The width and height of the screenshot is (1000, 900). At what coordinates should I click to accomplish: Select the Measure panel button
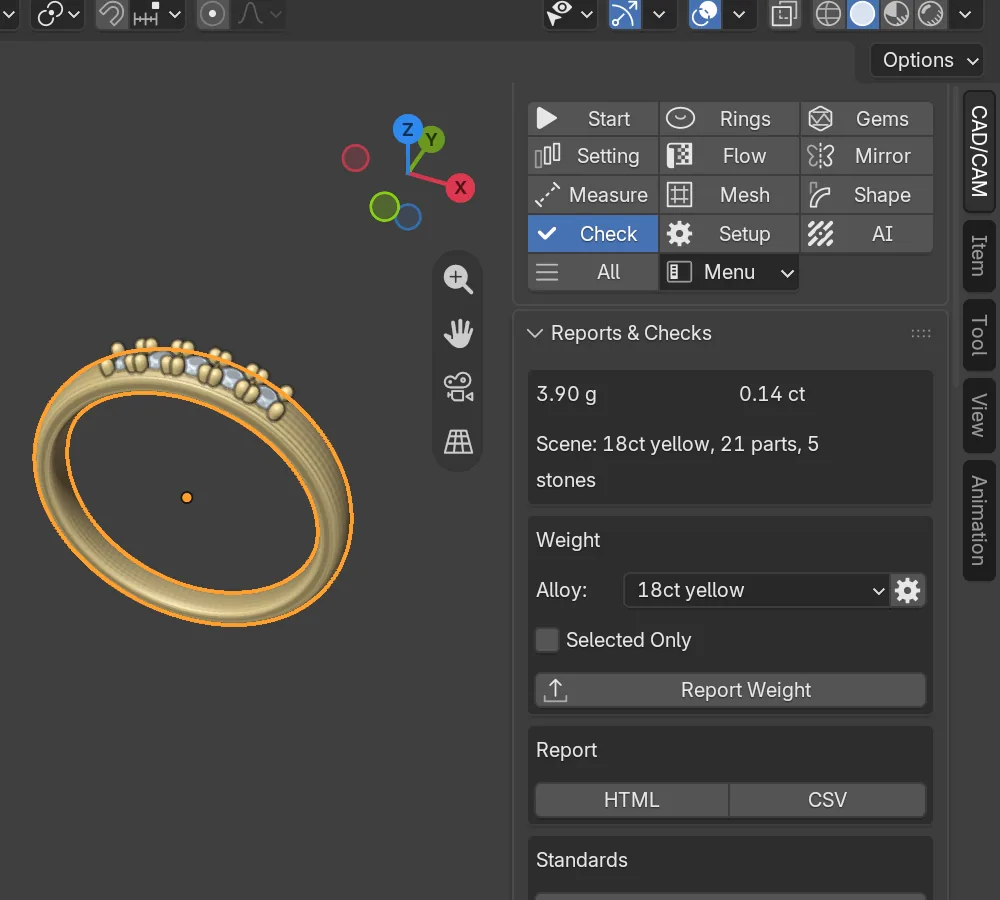[x=592, y=195]
